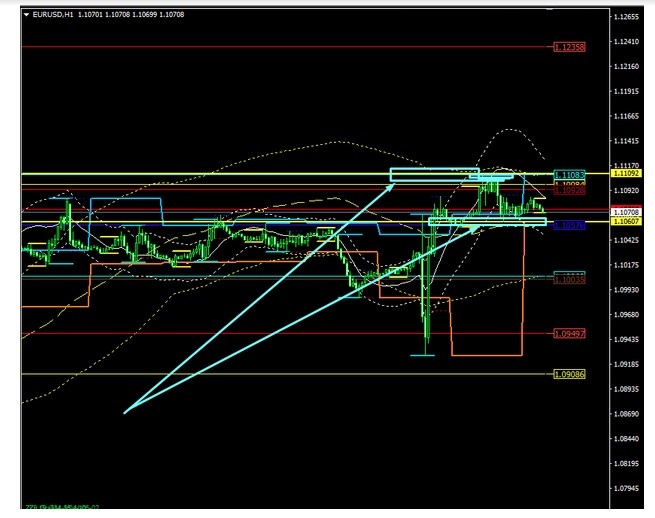The height and width of the screenshot is (518, 655).
Task: Click the yellow 1.09086 price label
Action: tap(569, 374)
